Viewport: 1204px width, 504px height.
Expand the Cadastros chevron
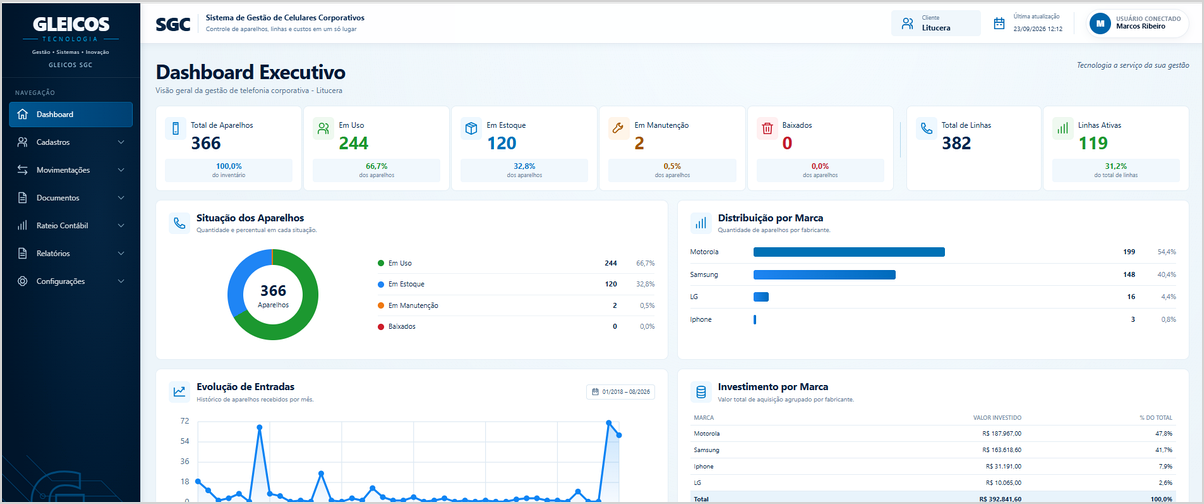tap(121, 142)
